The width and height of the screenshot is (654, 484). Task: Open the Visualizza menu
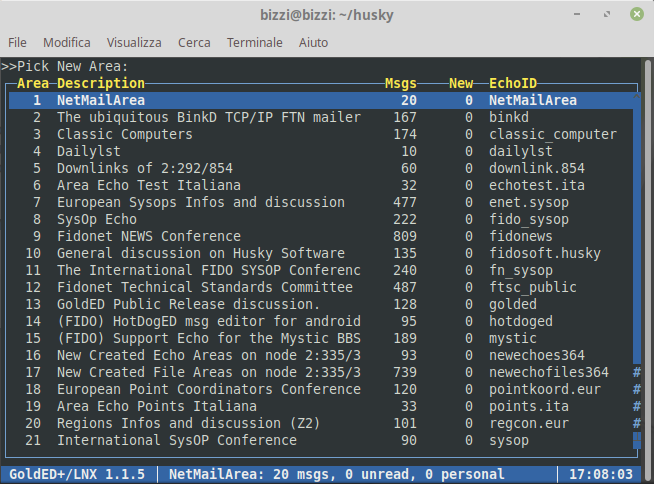coord(134,43)
